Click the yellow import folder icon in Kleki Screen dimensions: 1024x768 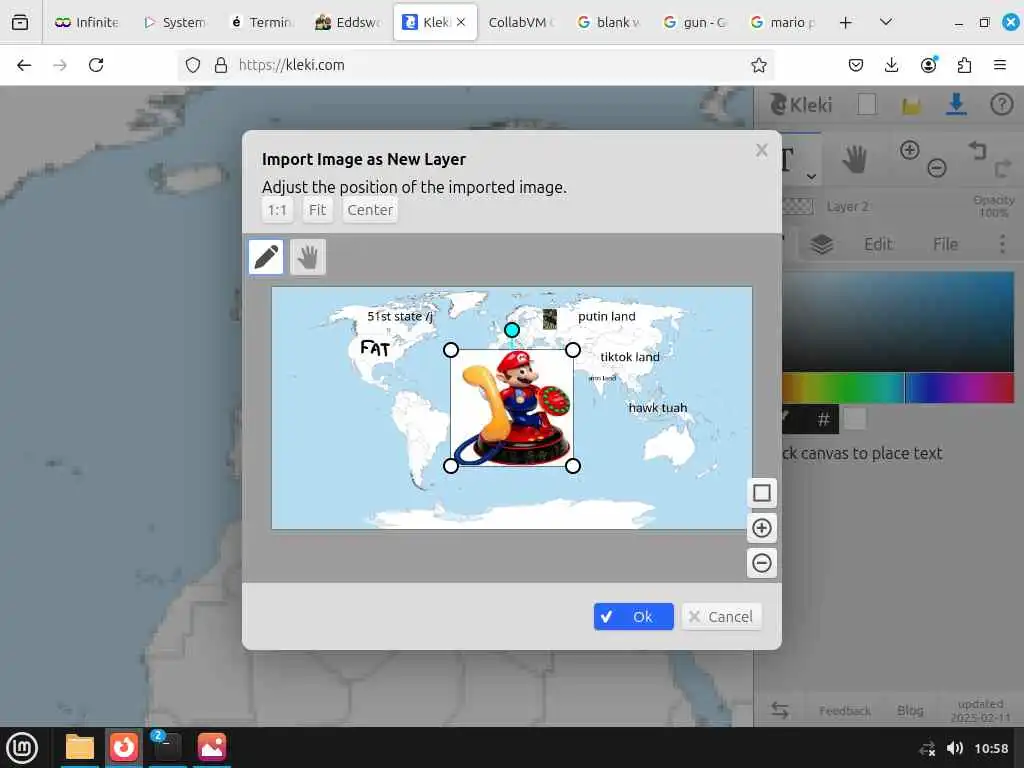[912, 105]
